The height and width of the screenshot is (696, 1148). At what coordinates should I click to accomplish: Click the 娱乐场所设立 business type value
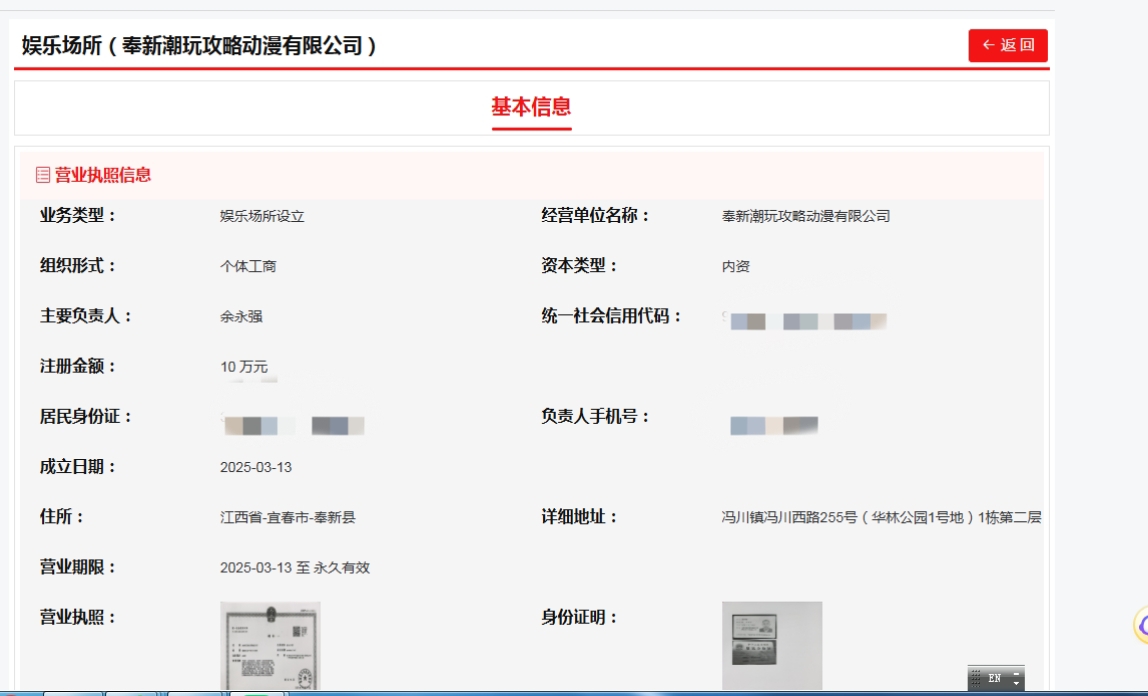coord(262,216)
